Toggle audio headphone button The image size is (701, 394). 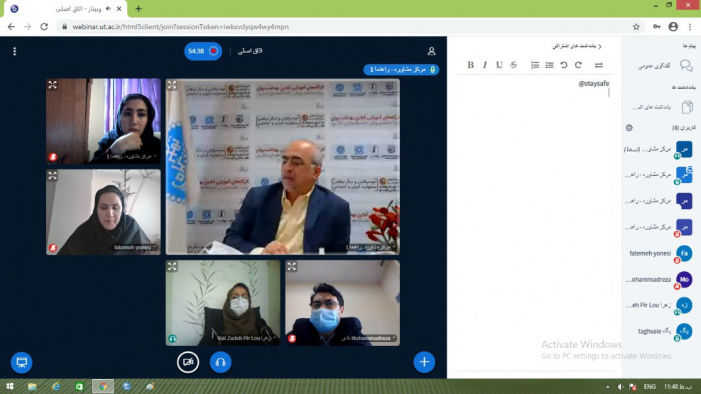coord(220,362)
